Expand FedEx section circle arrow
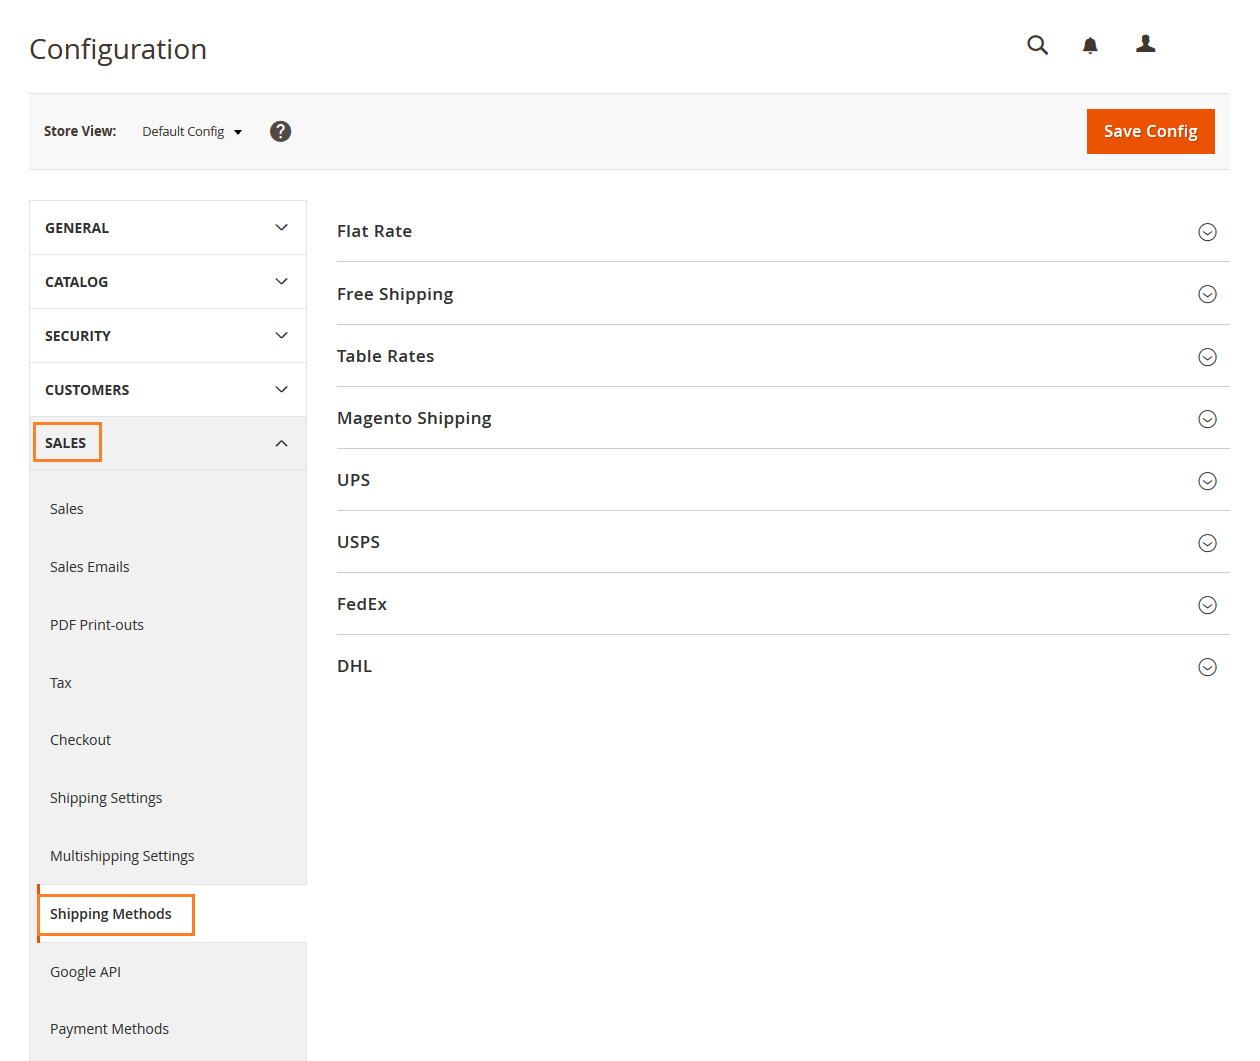The image size is (1260, 1061). coord(1207,605)
